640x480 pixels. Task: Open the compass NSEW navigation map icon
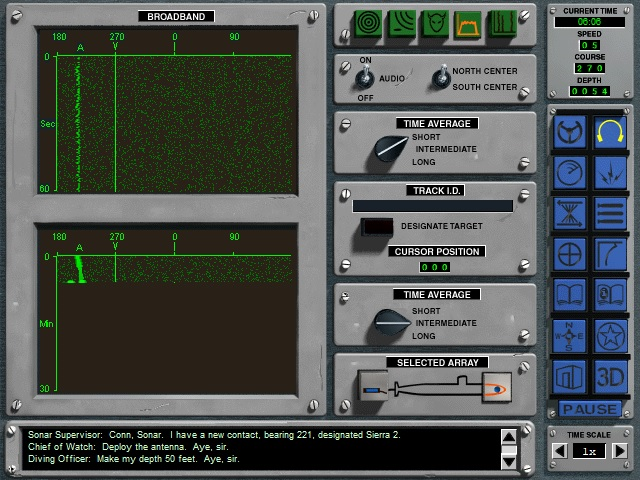[x=570, y=336]
